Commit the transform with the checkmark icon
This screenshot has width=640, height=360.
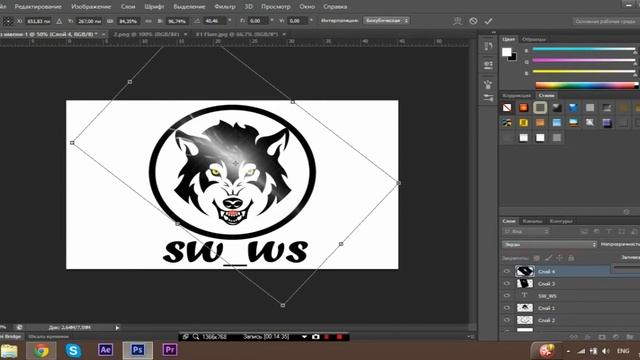[x=489, y=21]
